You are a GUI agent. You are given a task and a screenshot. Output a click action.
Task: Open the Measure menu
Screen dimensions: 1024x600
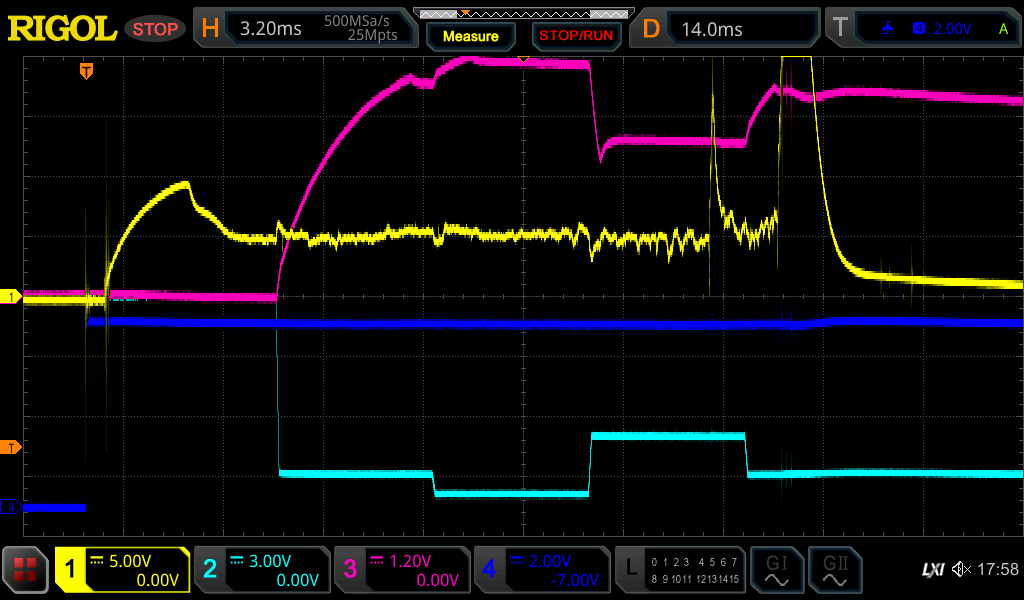(x=471, y=36)
